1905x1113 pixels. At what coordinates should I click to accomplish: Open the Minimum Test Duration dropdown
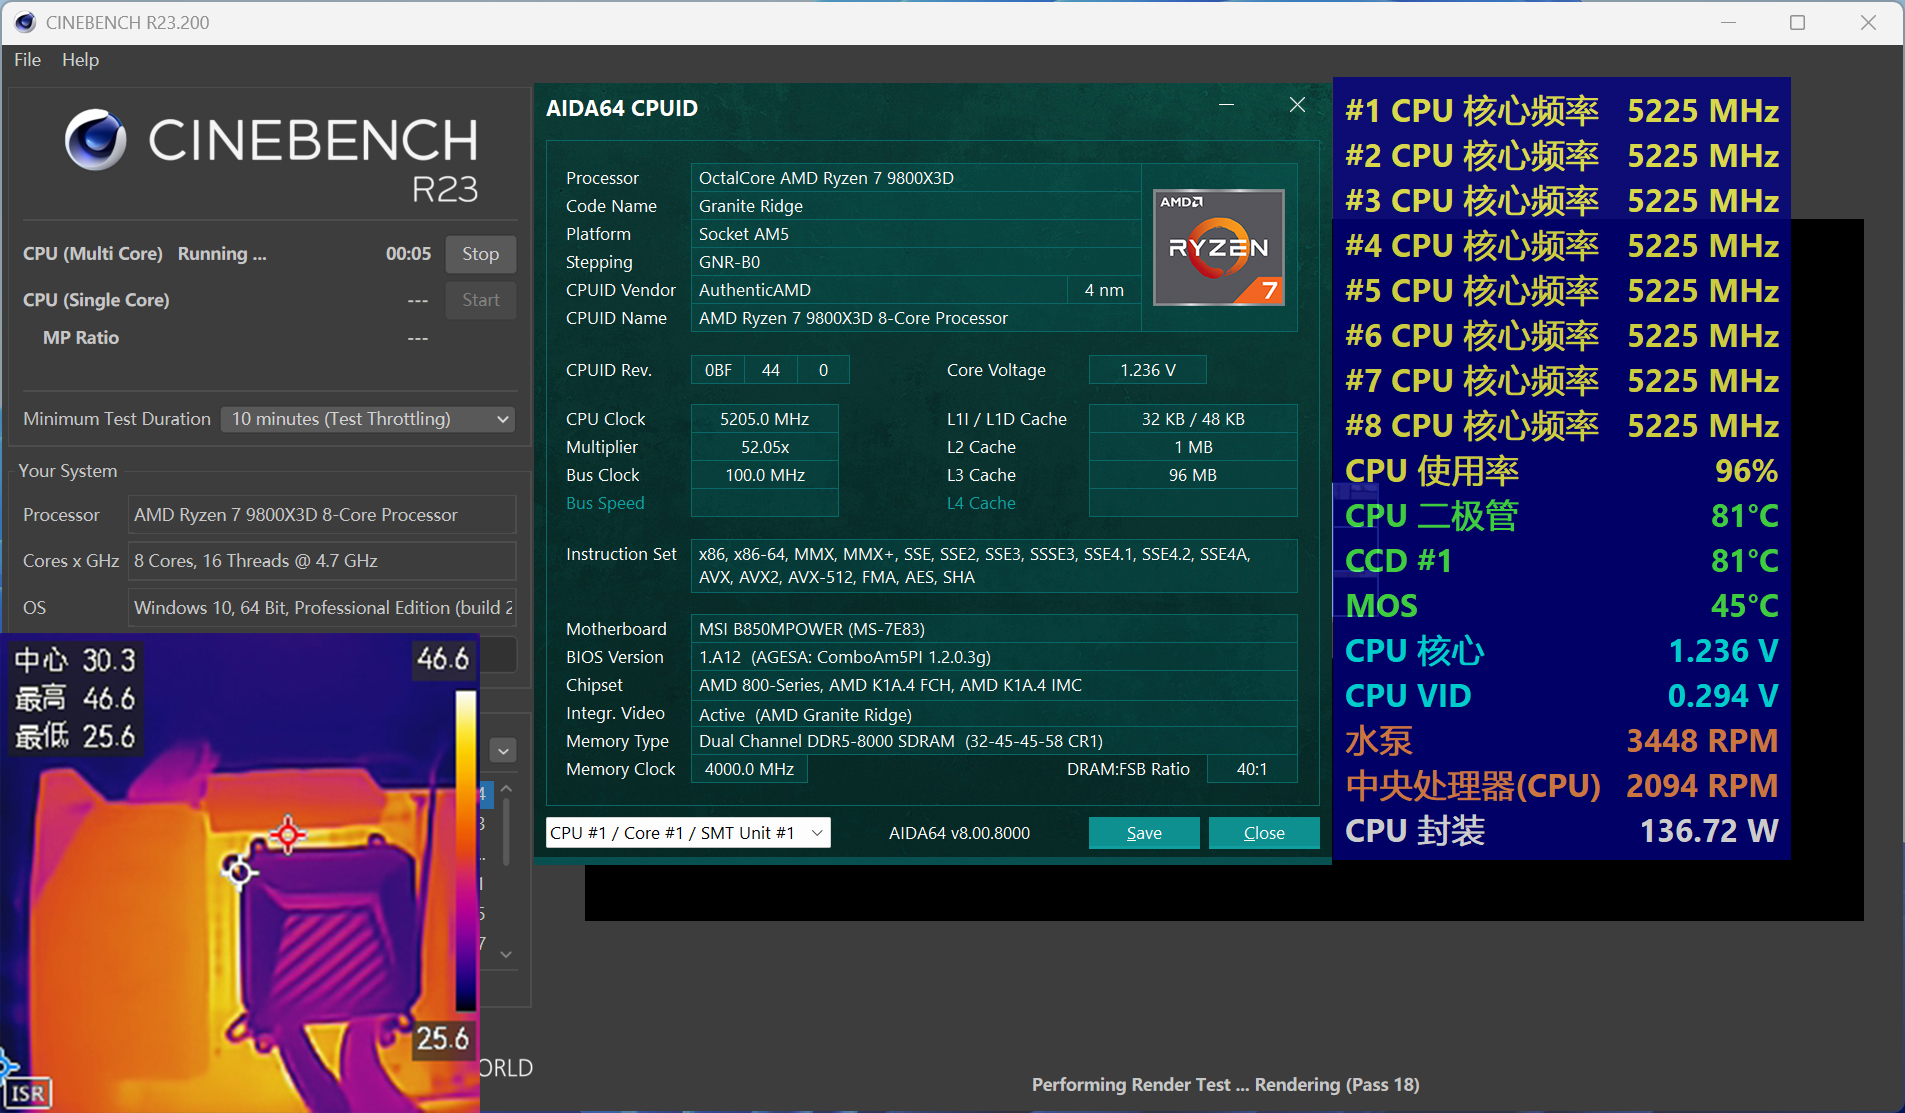367,418
